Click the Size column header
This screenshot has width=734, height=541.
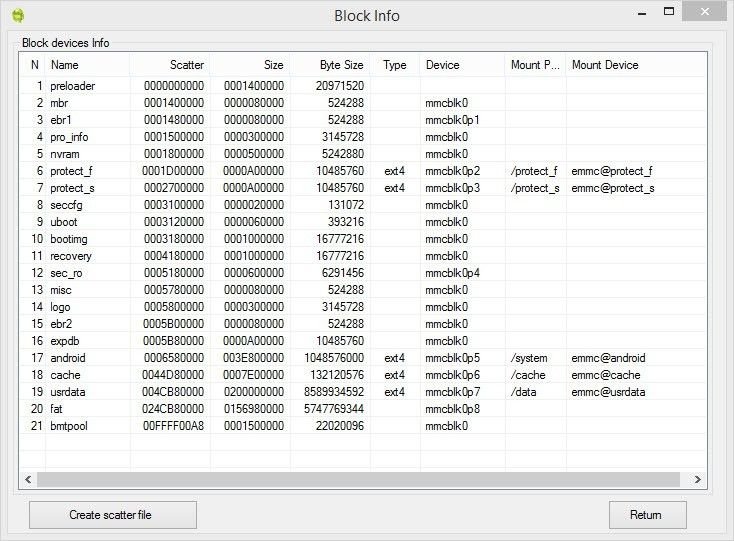click(250, 65)
